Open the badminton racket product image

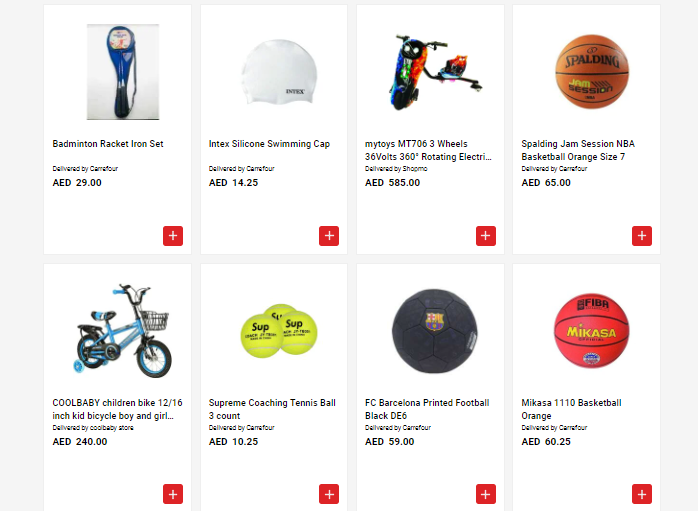tap(123, 72)
